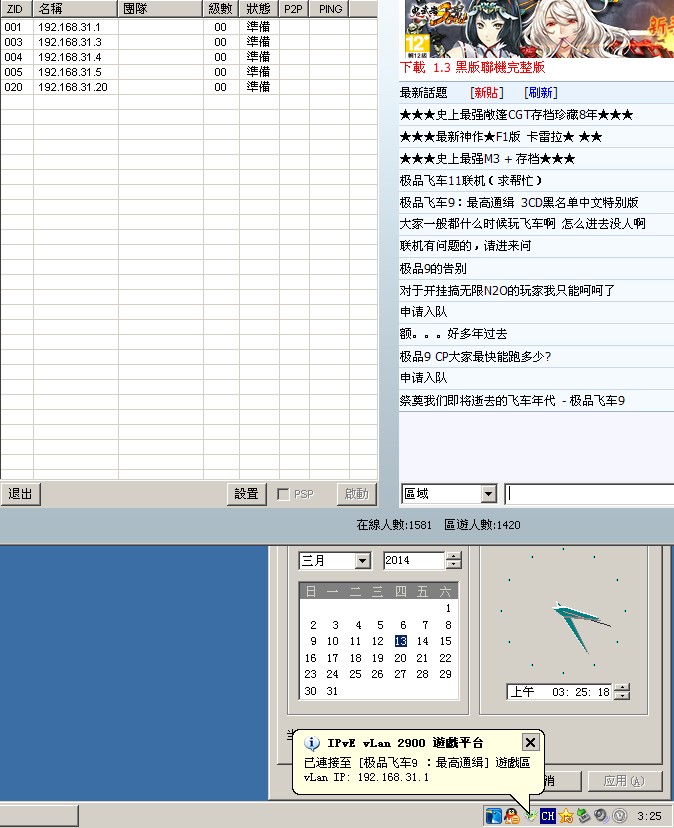Open the volume speaker tray icon

(x=601, y=816)
